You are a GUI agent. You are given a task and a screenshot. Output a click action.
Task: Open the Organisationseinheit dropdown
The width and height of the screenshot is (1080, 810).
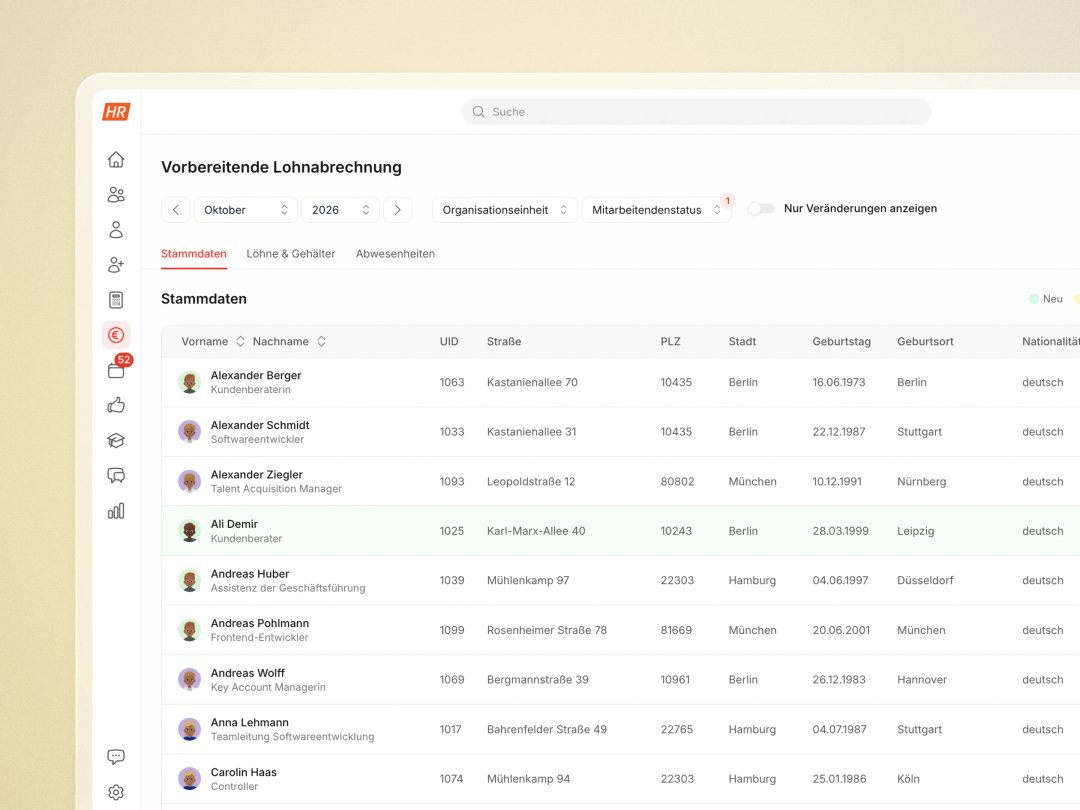pos(504,209)
